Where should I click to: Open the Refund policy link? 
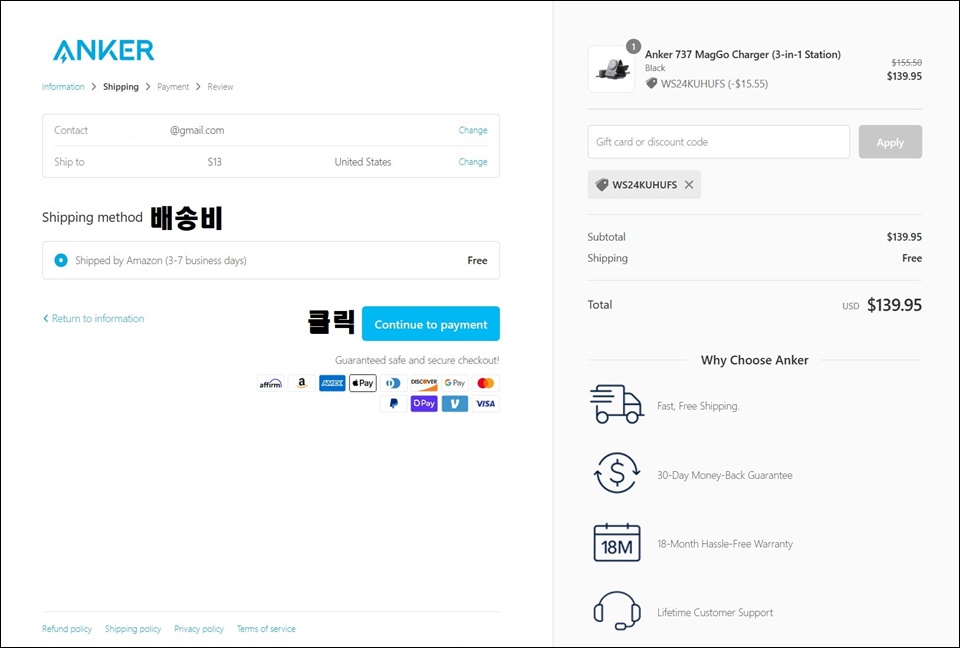67,629
